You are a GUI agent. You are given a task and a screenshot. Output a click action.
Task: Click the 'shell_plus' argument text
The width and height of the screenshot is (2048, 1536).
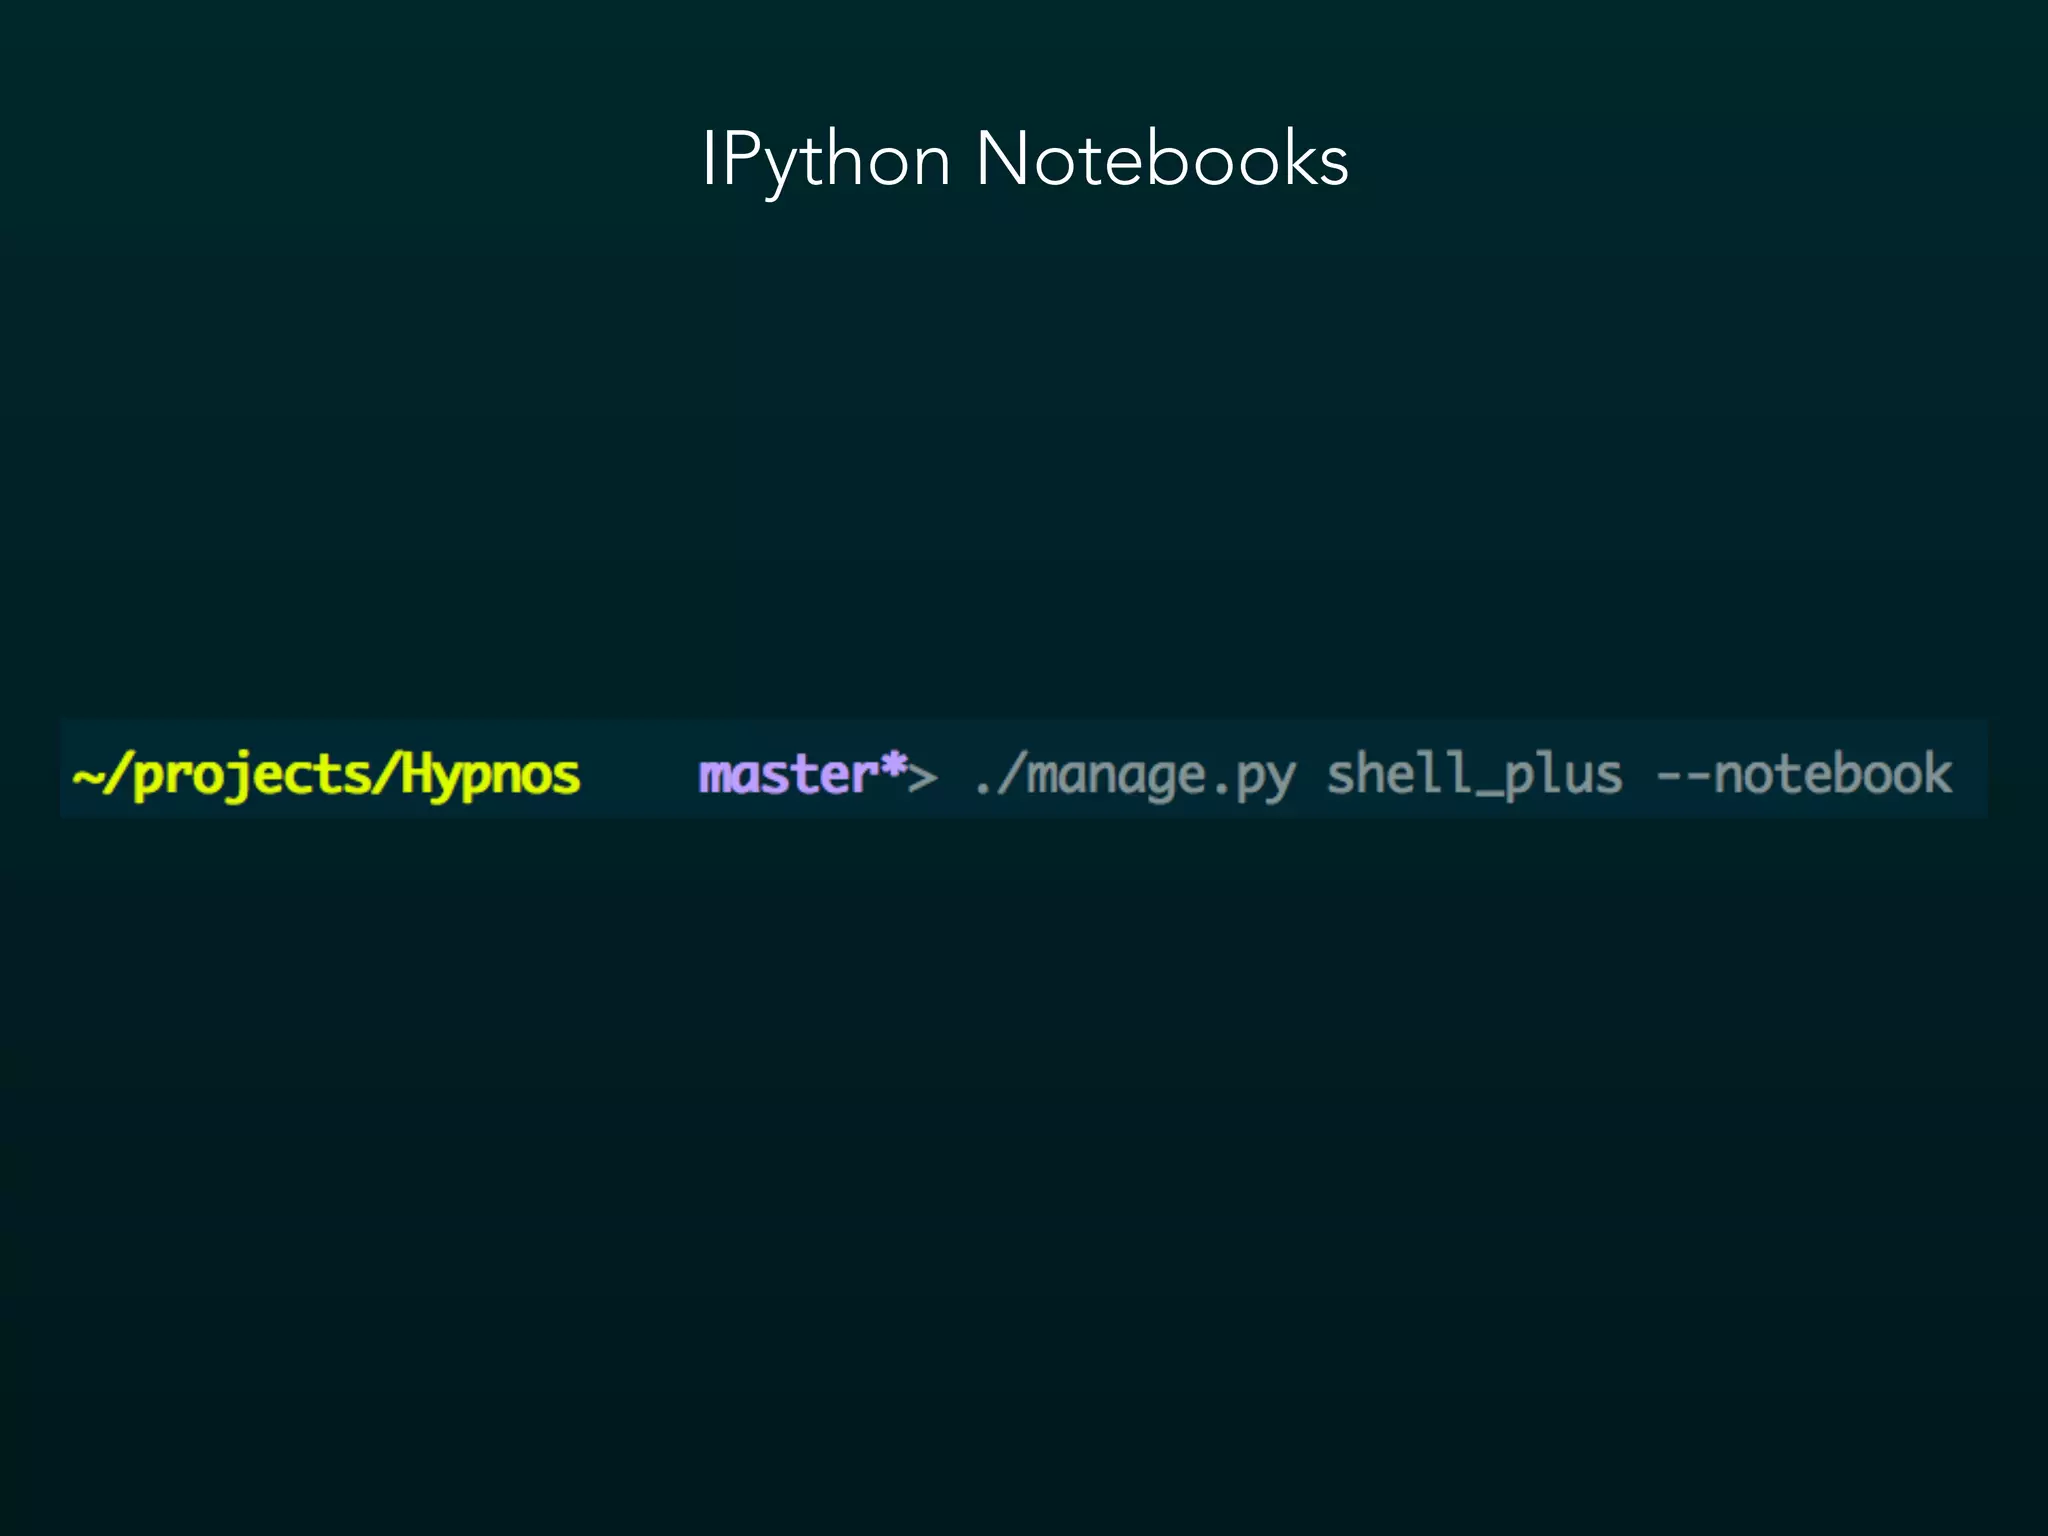1474,775
